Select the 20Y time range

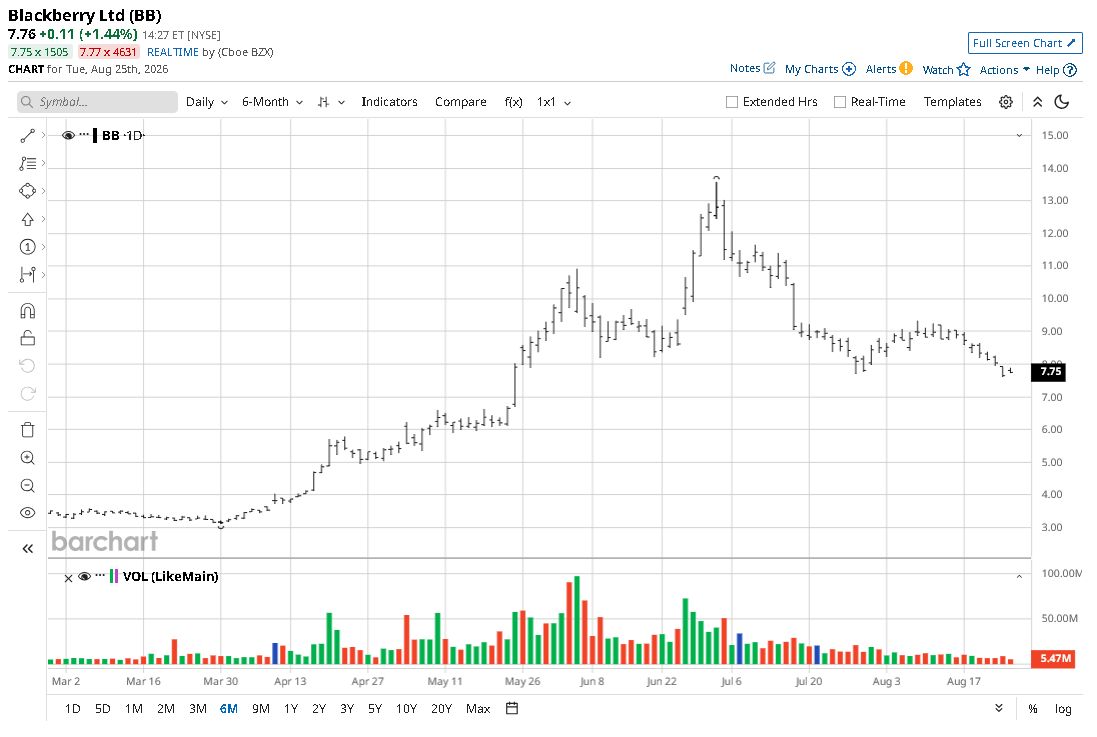point(441,709)
